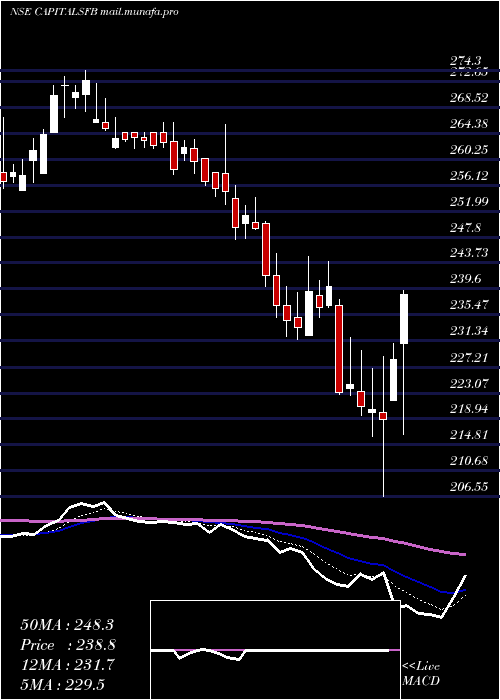Viewport: 500px width, 700px height.
Task: Click the 218.94 price level label
Action: tap(469, 408)
